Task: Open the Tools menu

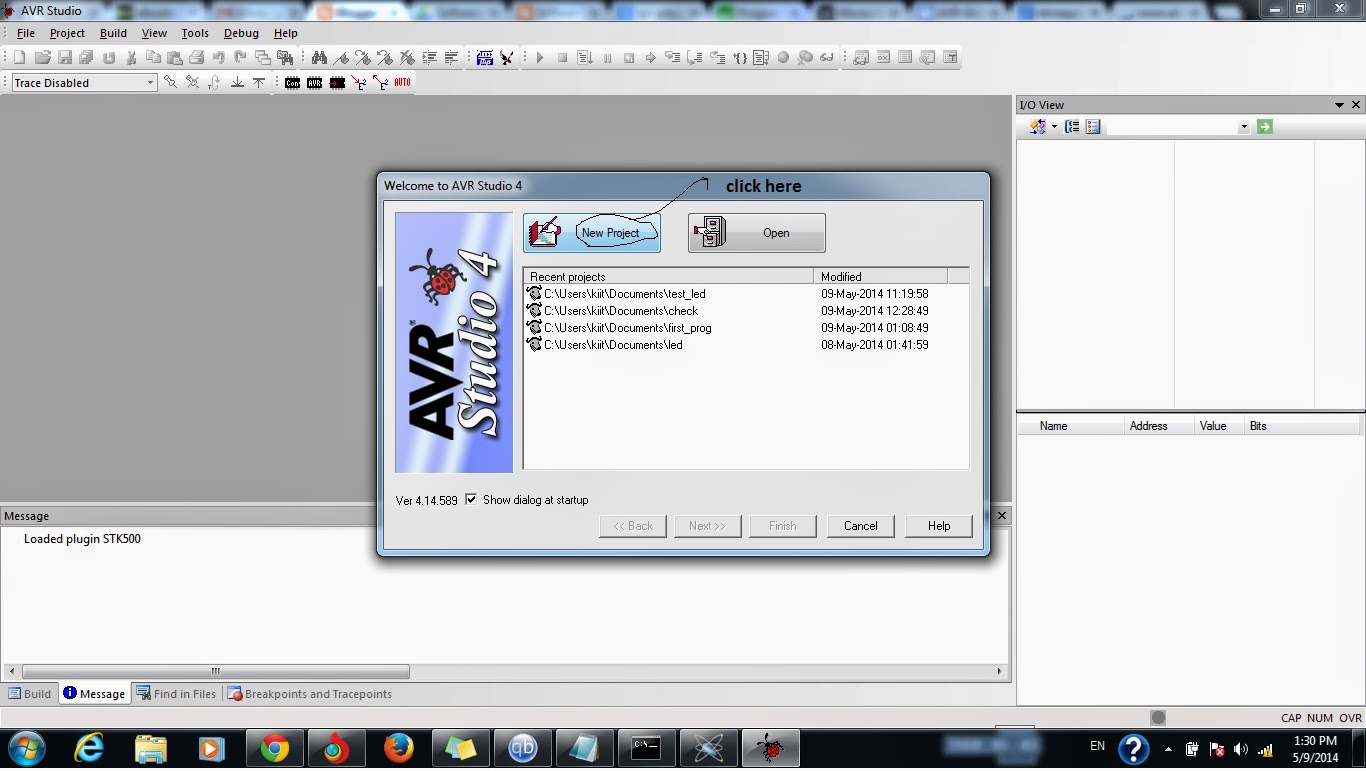Action: point(195,33)
